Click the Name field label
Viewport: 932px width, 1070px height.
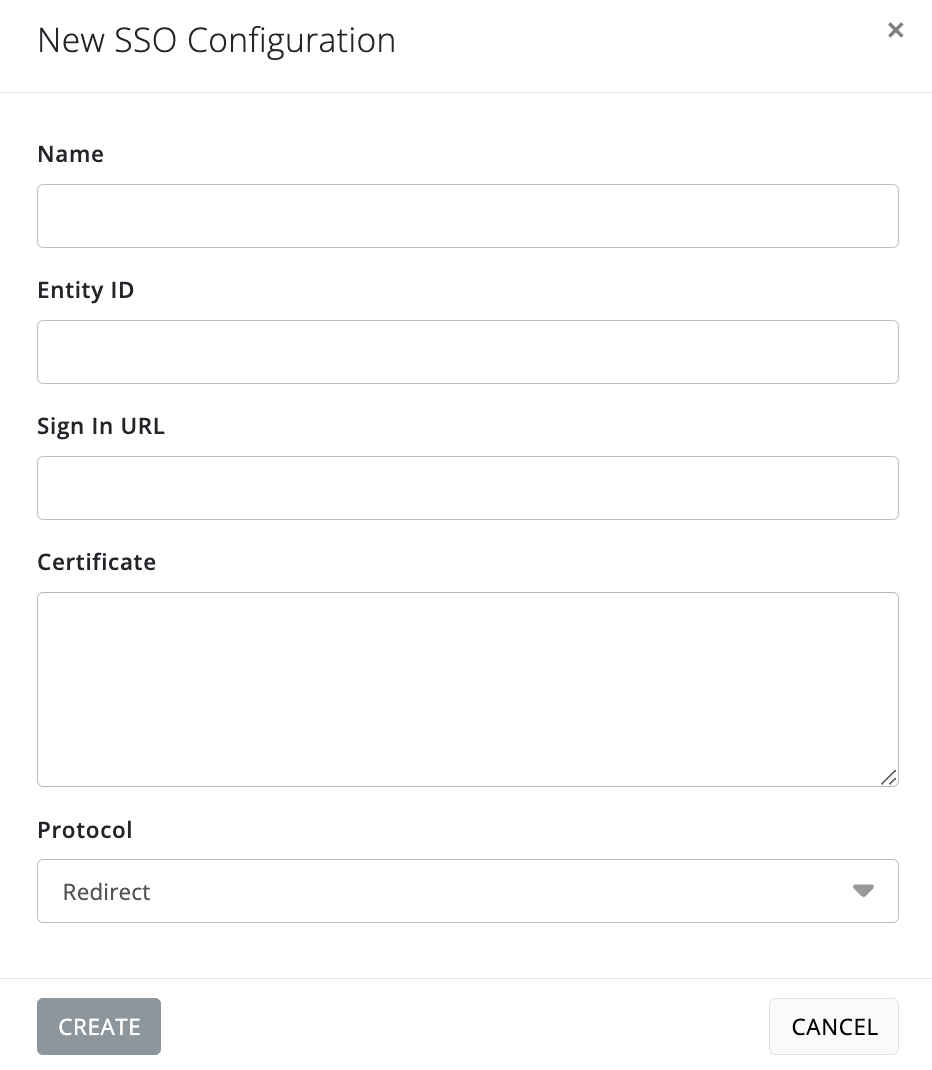click(70, 154)
